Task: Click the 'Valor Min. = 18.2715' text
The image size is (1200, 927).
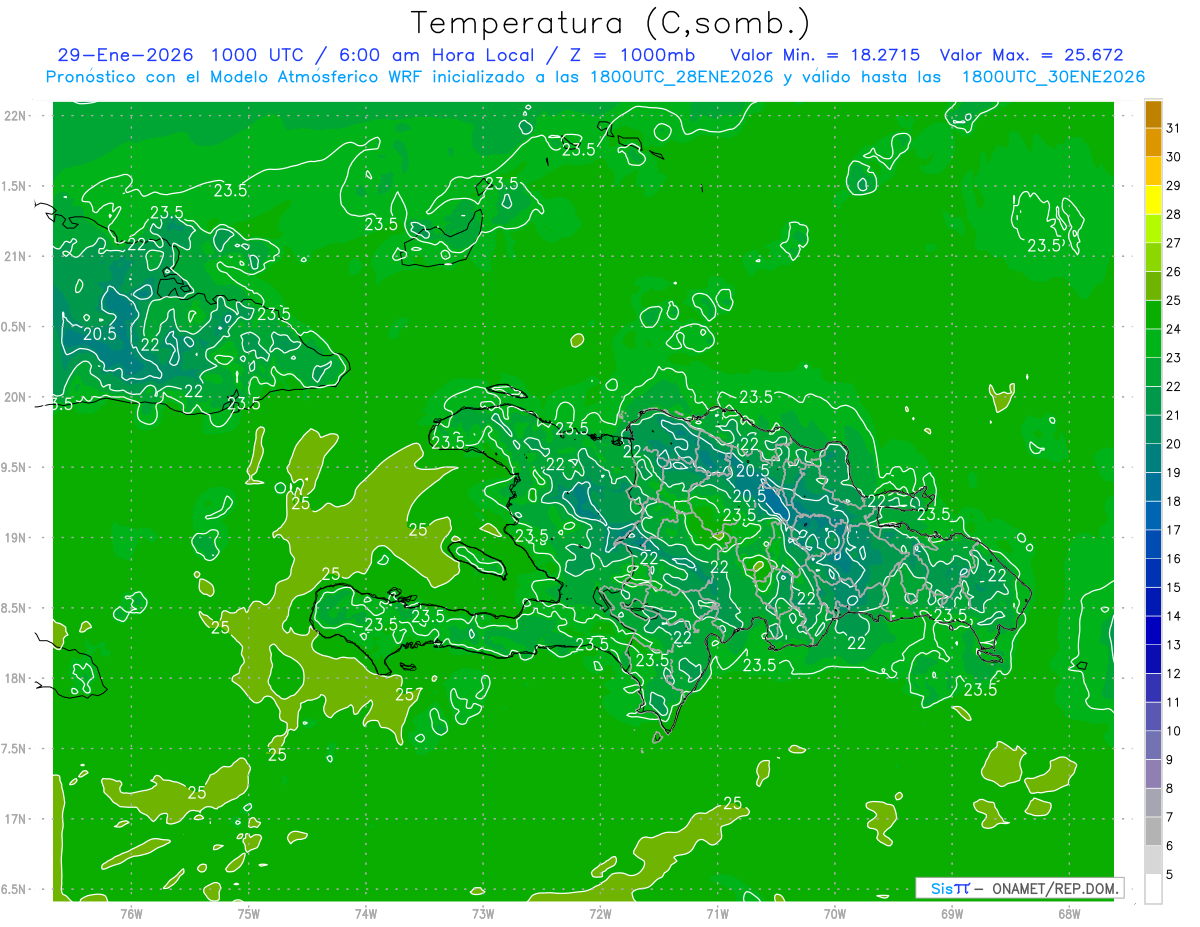Action: (825, 55)
